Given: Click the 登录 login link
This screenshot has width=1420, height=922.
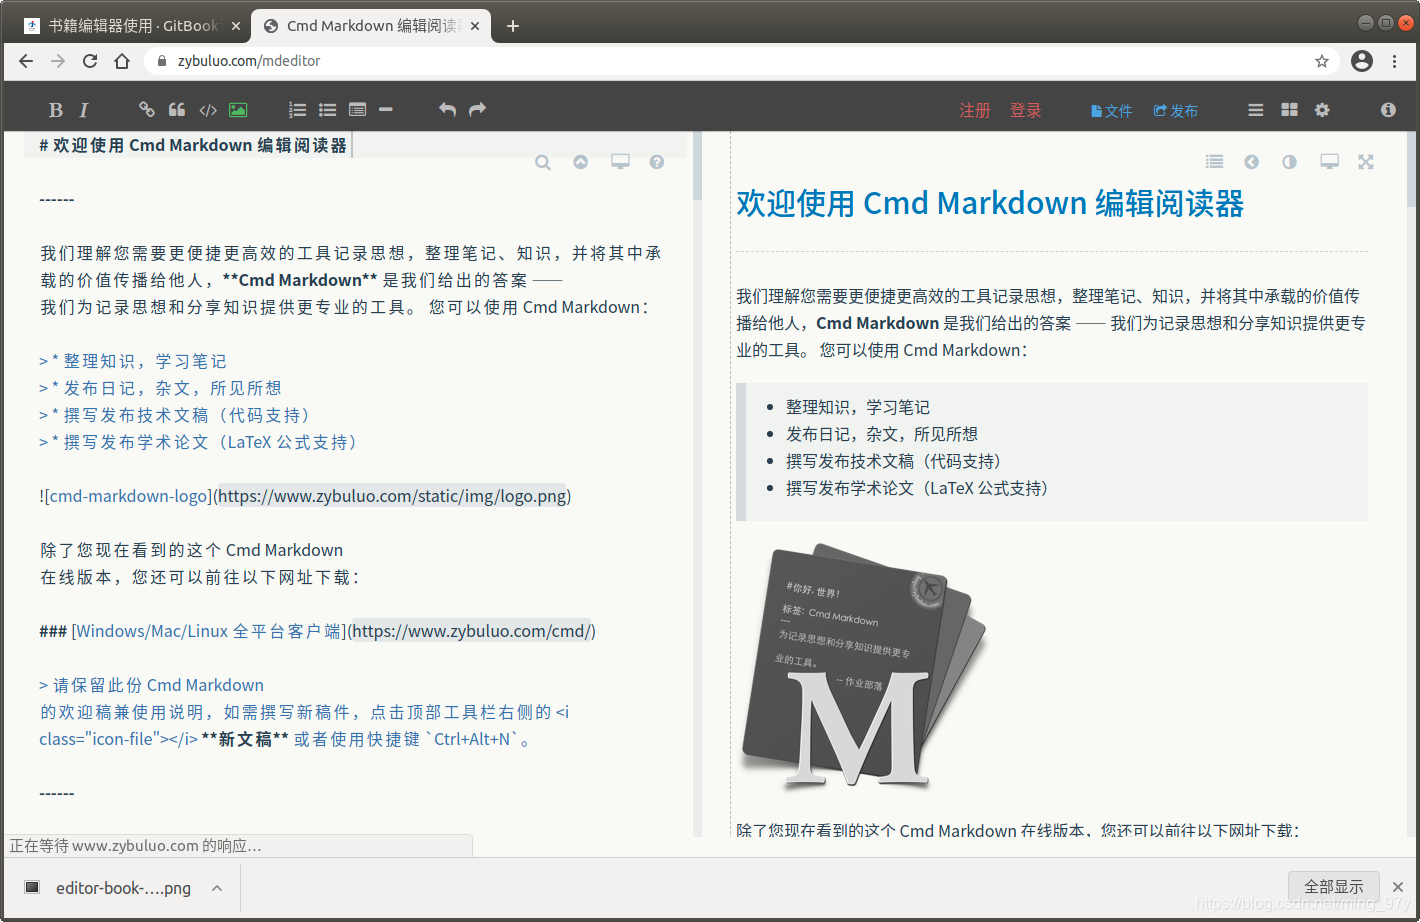Looking at the screenshot, I should click(x=1026, y=110).
